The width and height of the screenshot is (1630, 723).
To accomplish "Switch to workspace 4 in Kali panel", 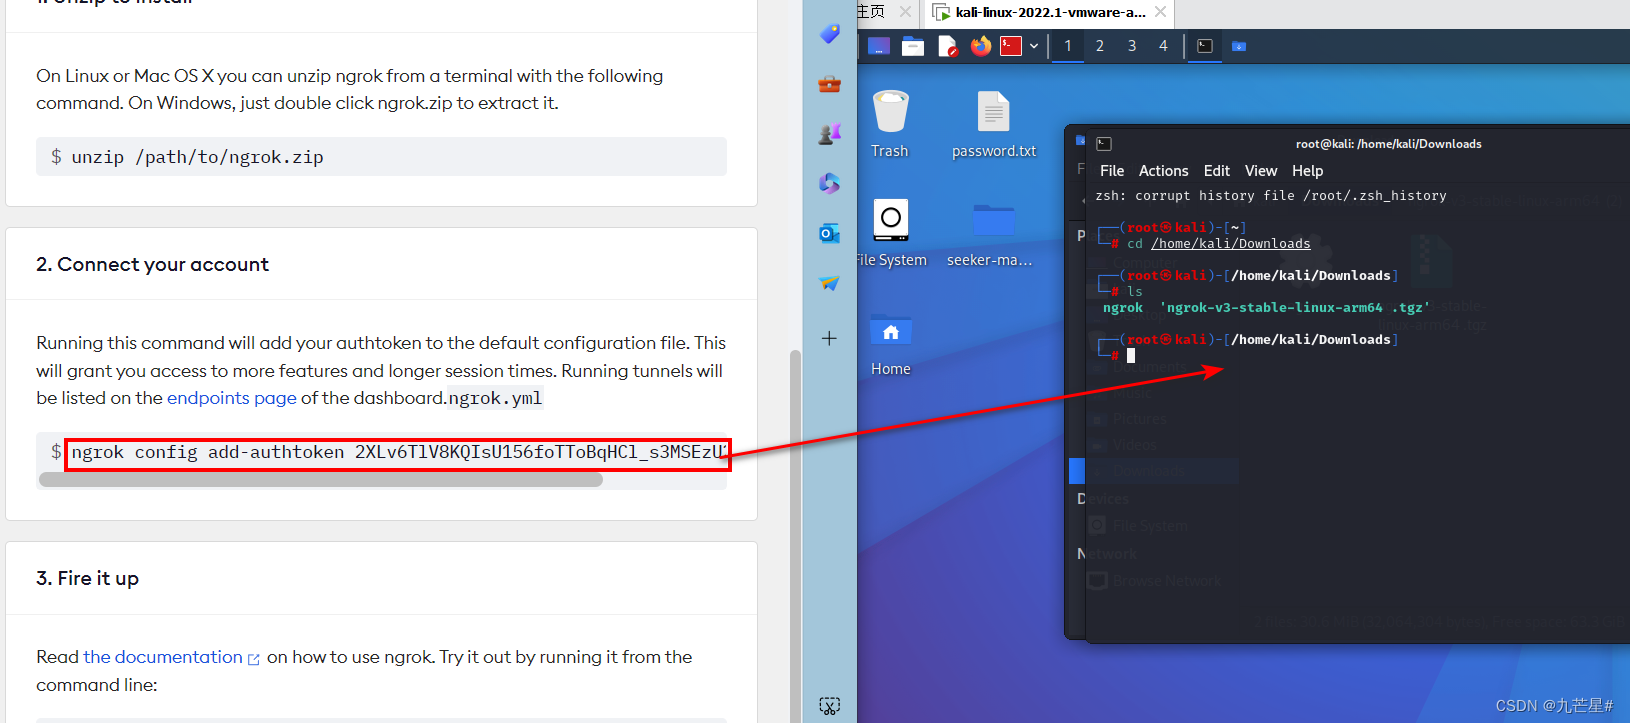I will click(1163, 46).
